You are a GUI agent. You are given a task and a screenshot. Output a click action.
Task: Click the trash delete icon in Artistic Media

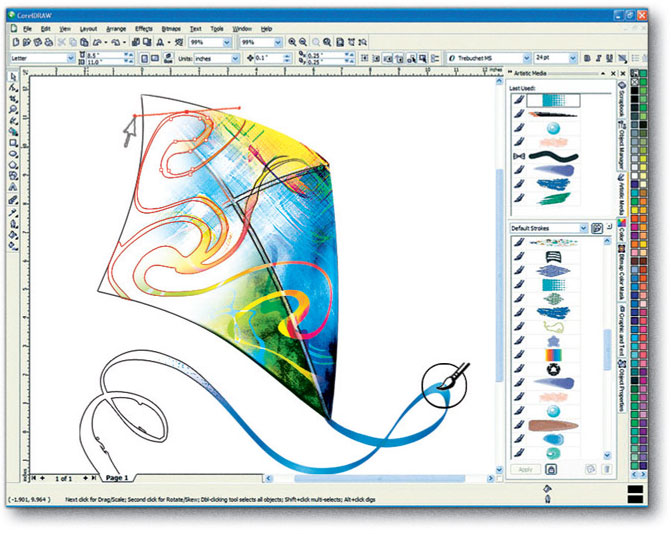pos(606,469)
